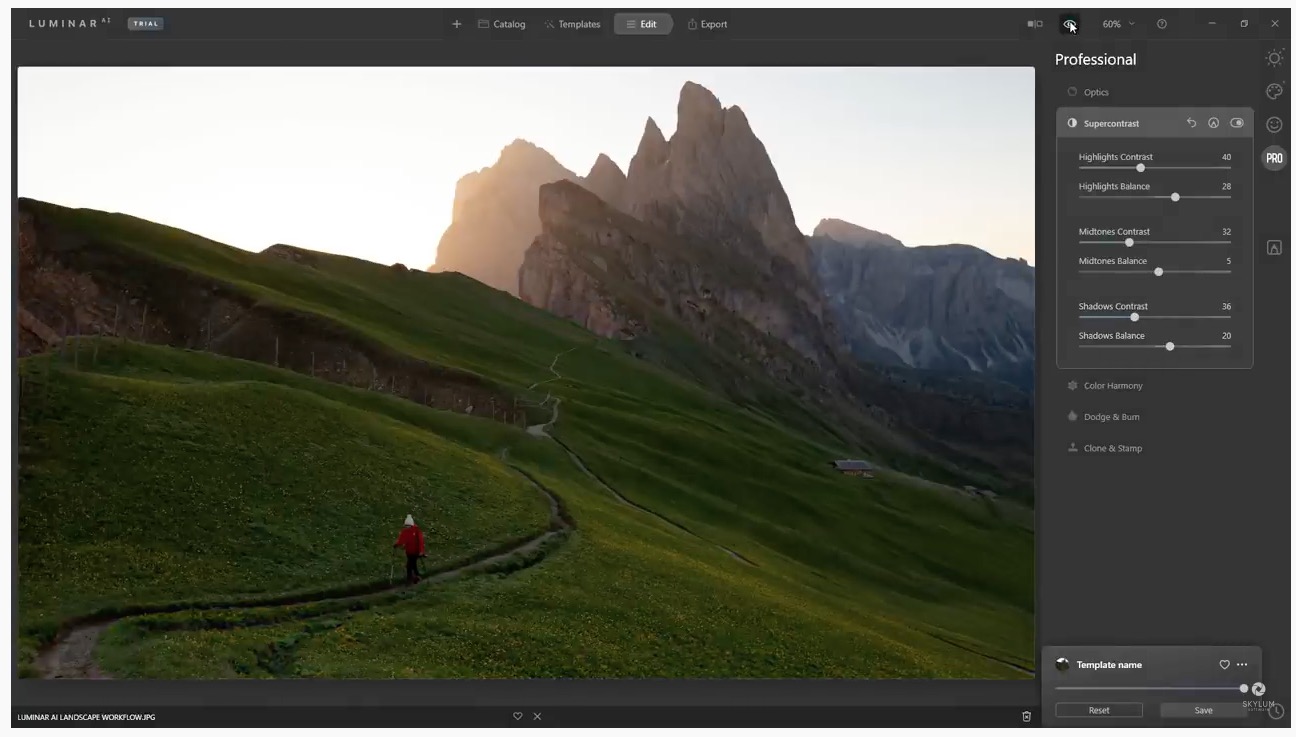Open the Portrait tools face icon

click(x=1274, y=125)
